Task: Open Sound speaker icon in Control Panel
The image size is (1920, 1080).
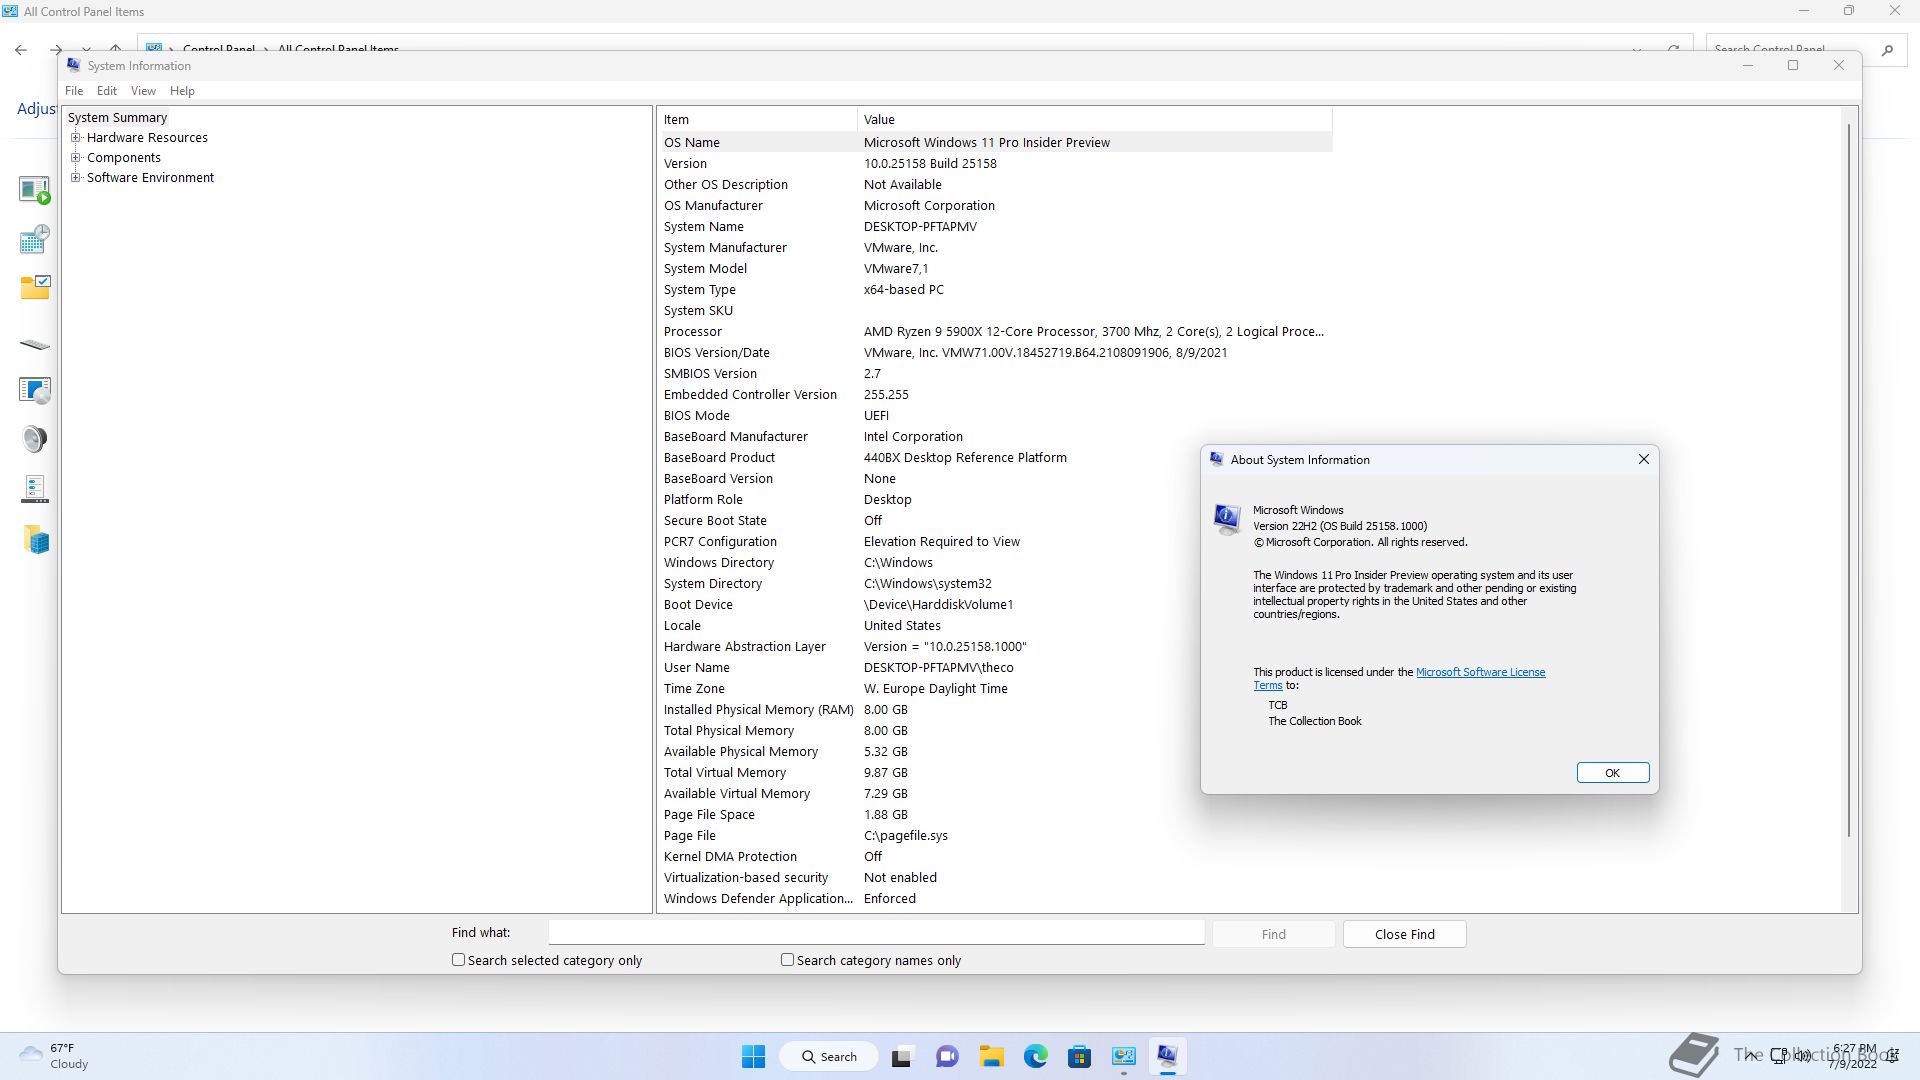Action: click(35, 439)
